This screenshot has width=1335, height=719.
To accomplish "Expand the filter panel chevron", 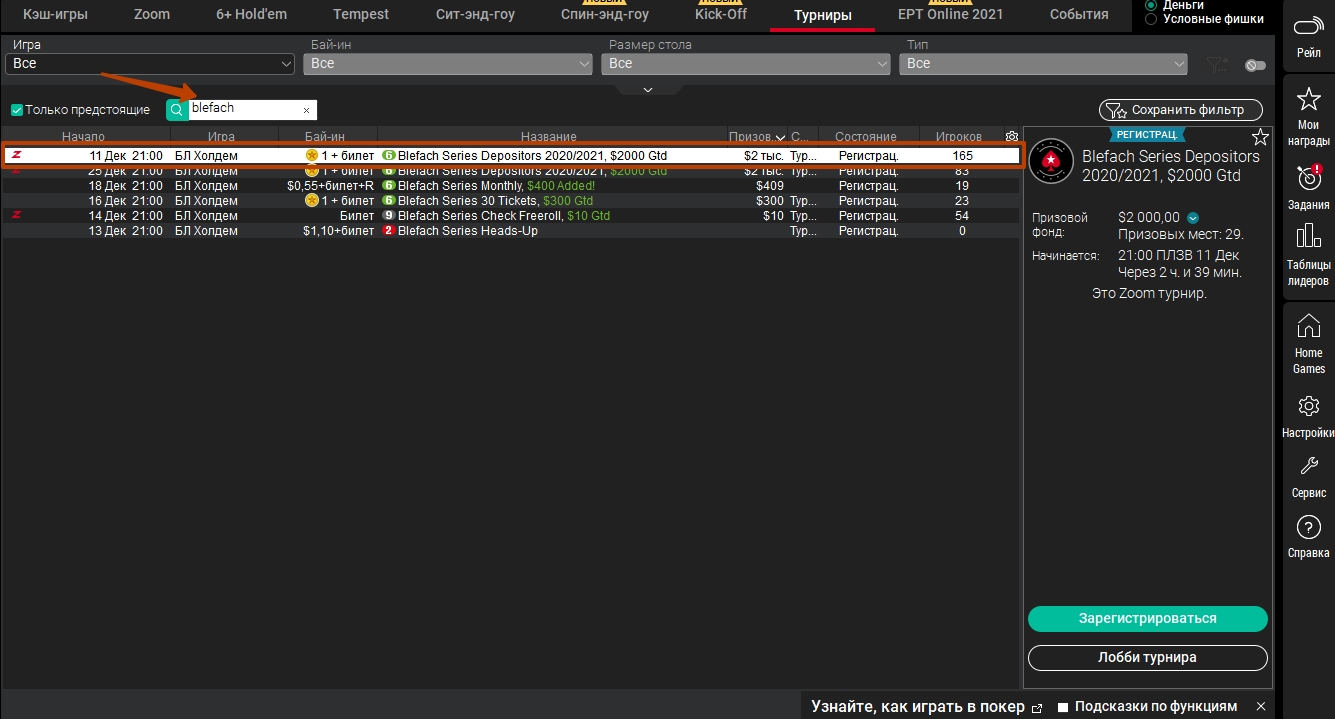I will (647, 89).
